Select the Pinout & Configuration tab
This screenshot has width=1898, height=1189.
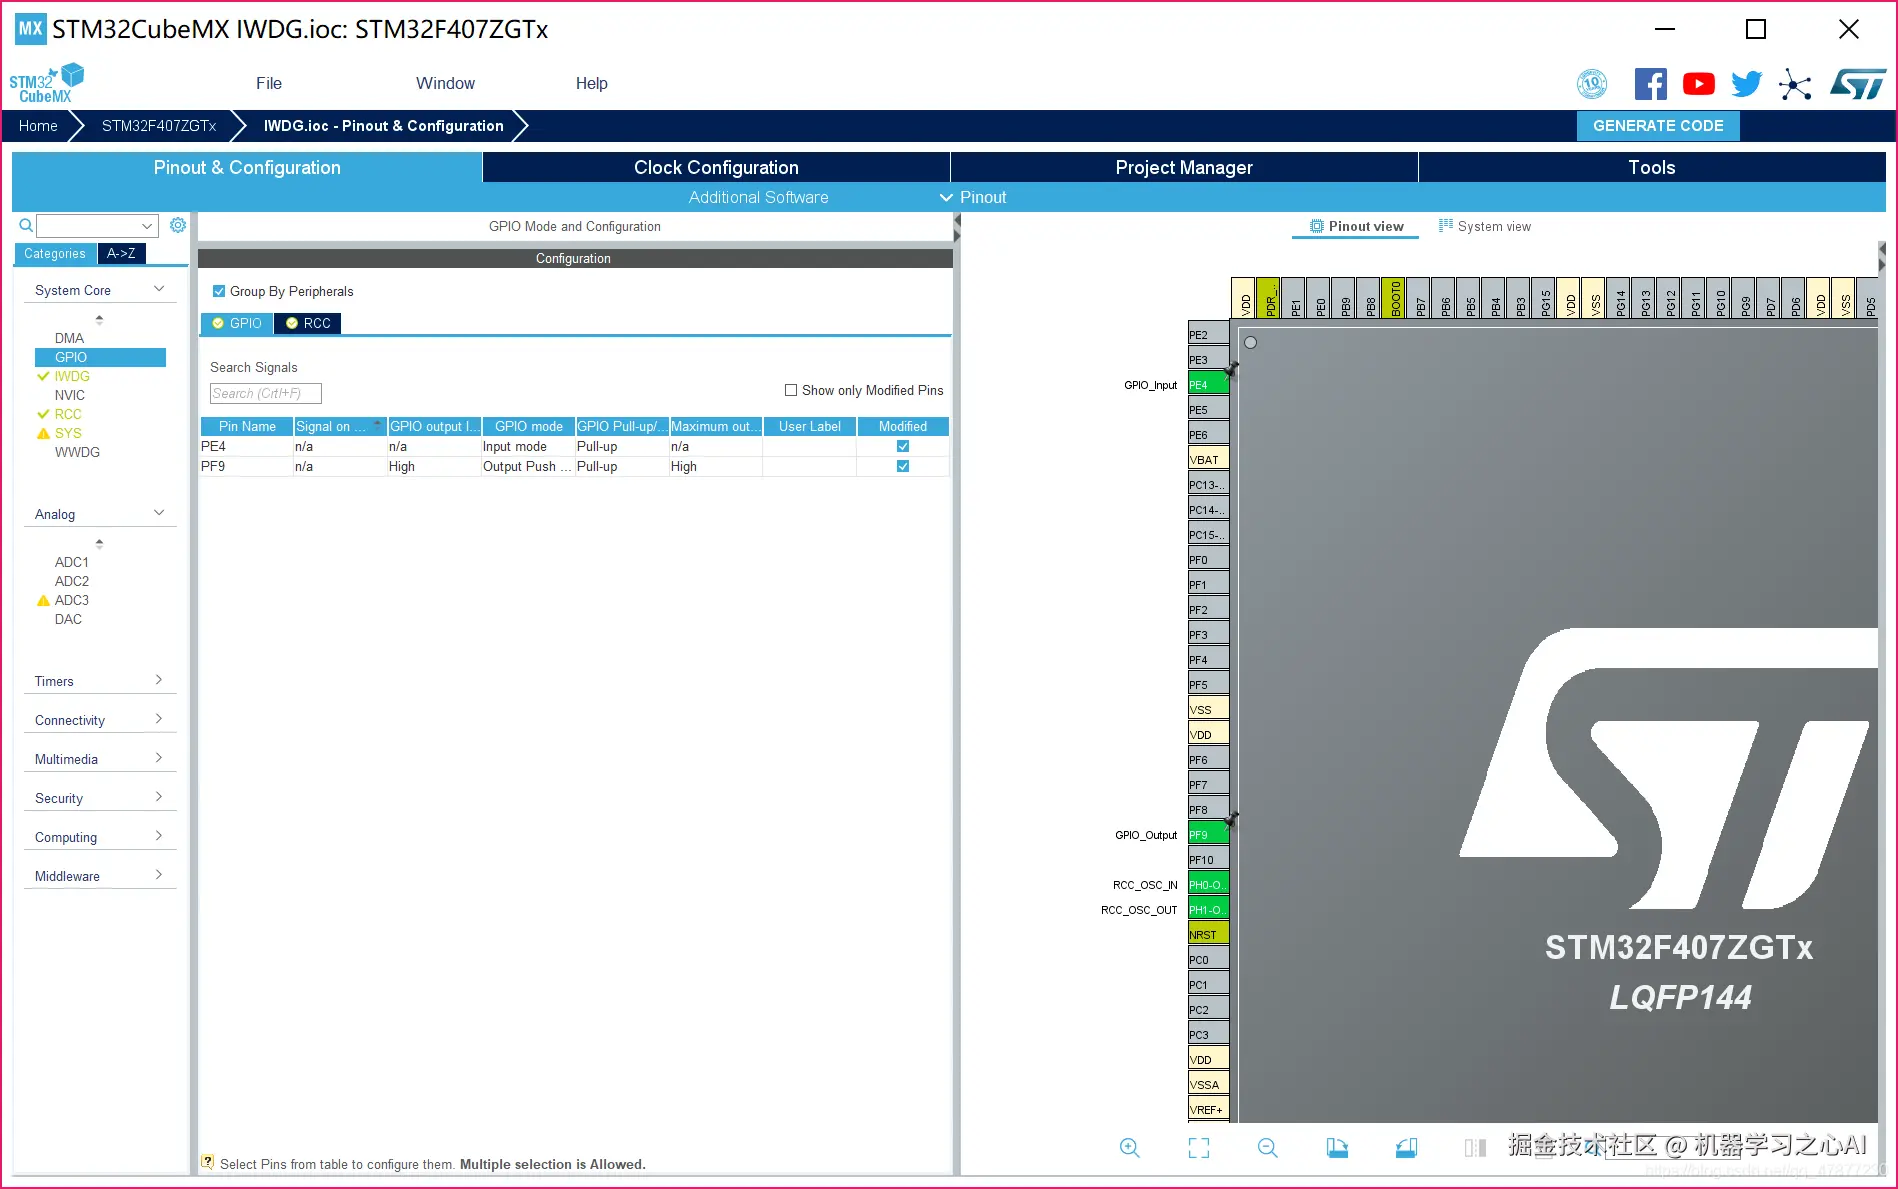pyautogui.click(x=247, y=167)
